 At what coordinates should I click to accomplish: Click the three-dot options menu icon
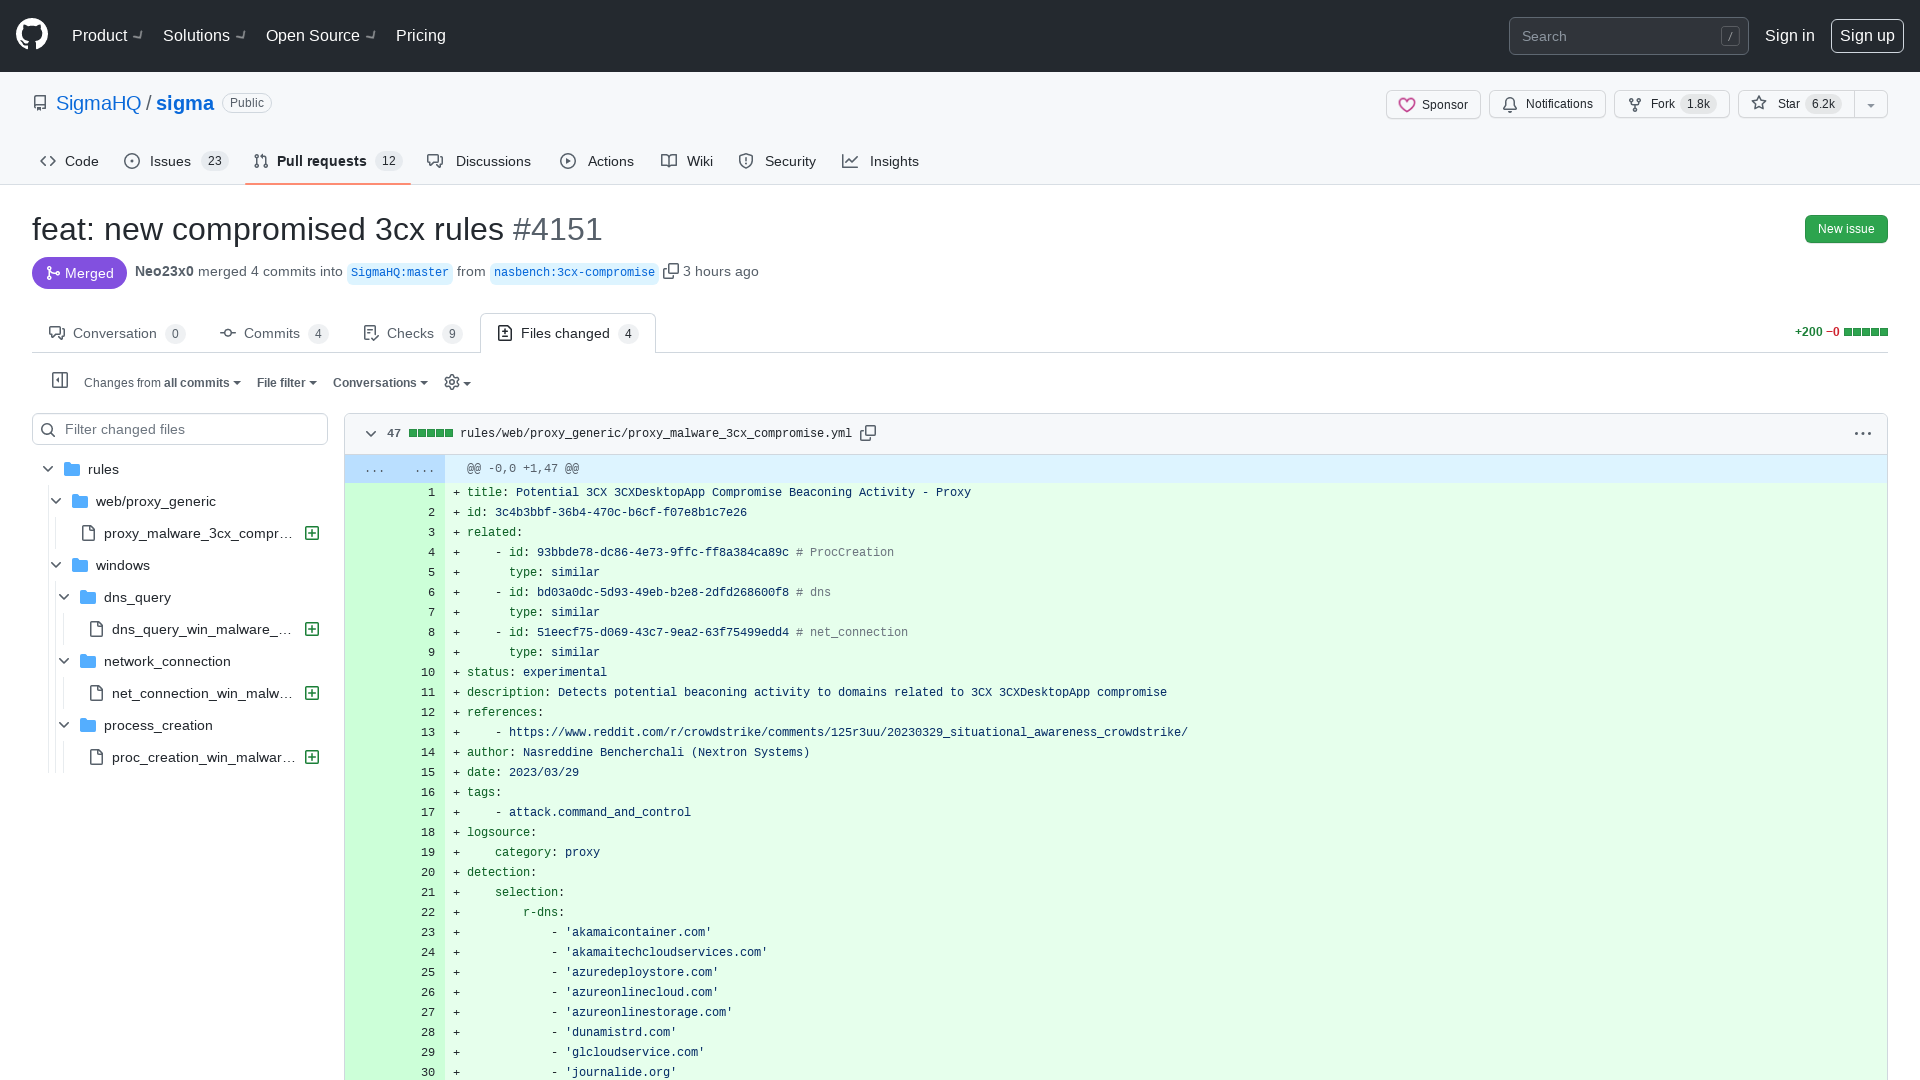tap(1862, 433)
